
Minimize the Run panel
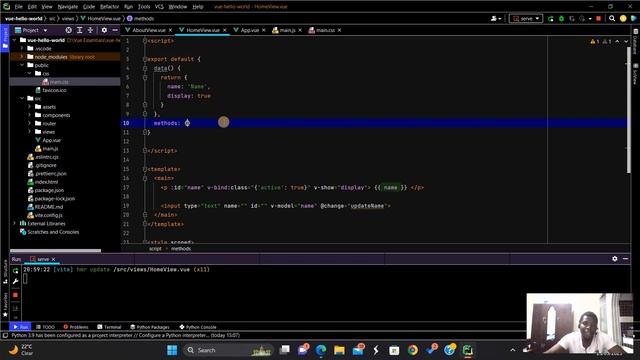(625, 259)
